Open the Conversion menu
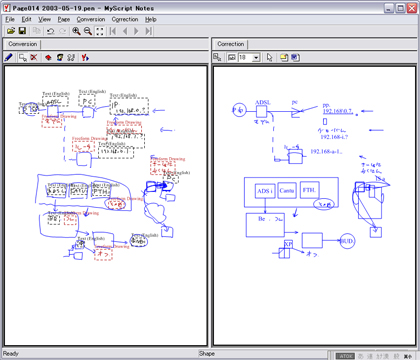 (x=91, y=19)
